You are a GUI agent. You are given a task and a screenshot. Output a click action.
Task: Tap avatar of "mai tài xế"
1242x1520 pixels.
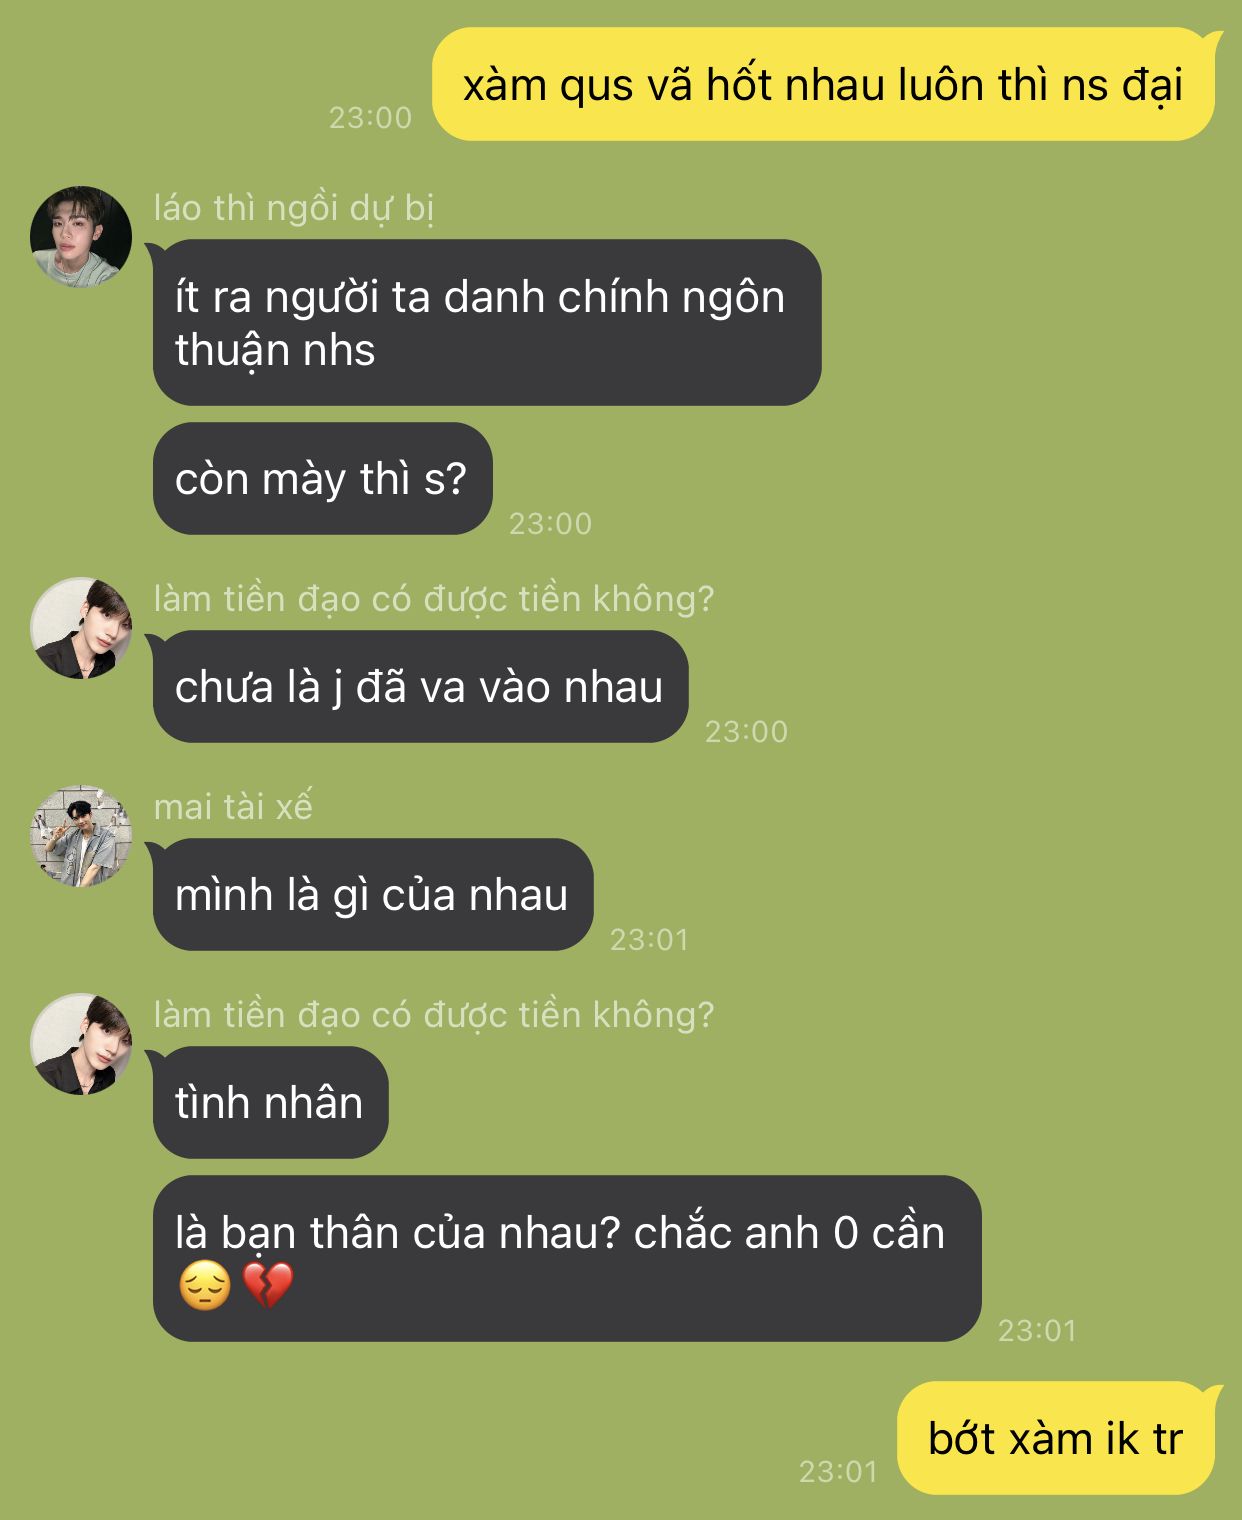(x=81, y=836)
